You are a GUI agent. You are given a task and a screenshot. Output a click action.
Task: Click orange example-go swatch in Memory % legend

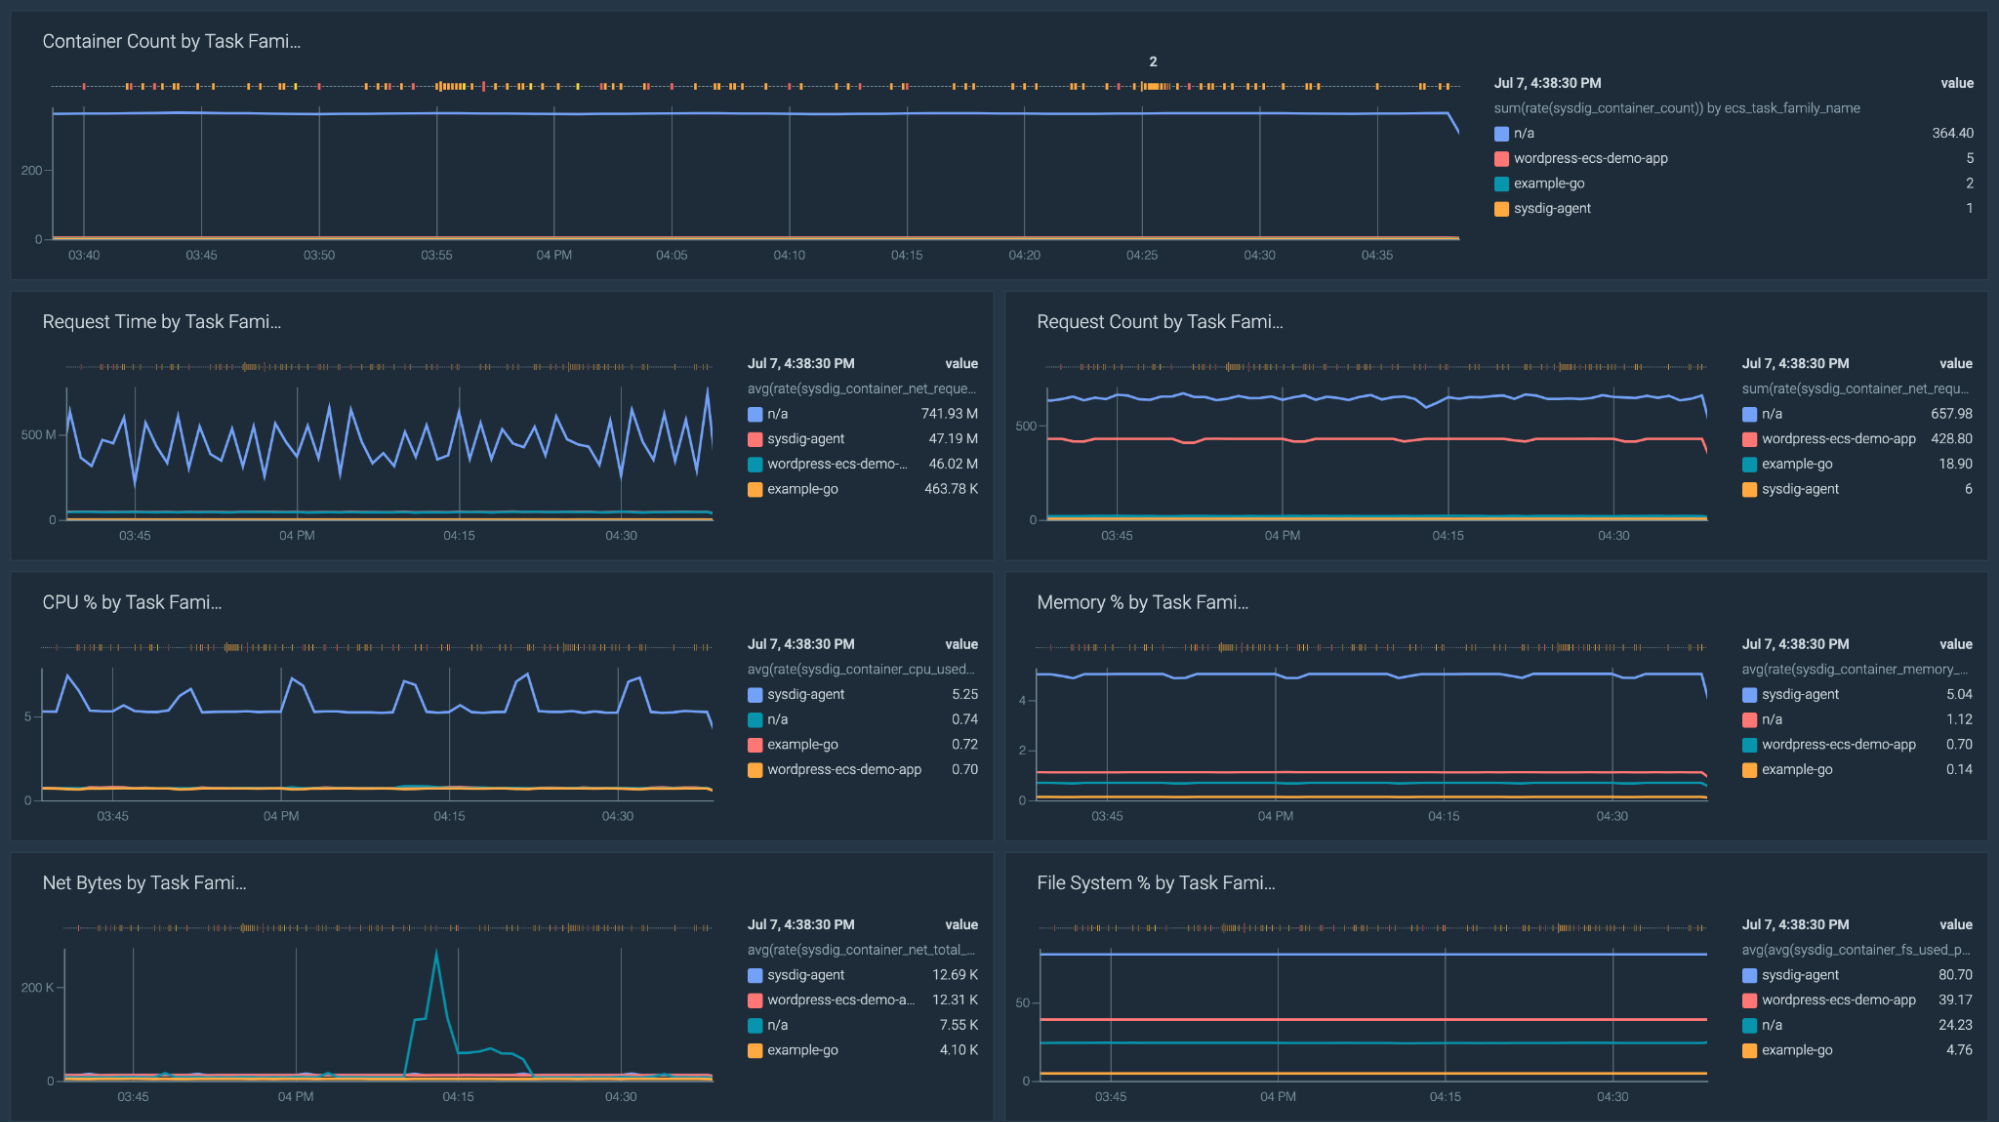point(1749,770)
